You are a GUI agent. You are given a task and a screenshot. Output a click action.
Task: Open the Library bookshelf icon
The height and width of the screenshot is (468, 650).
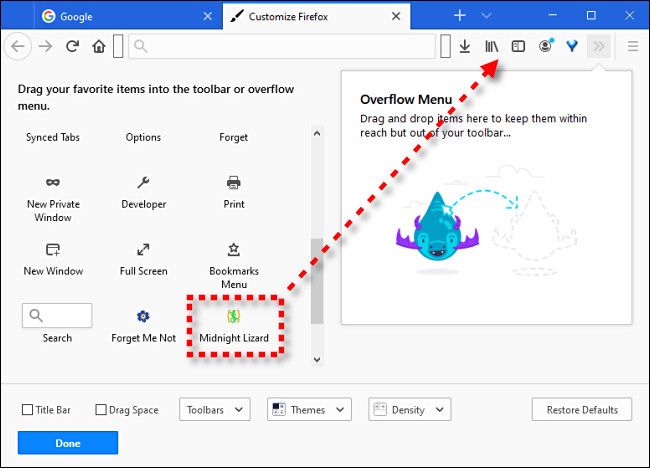pyautogui.click(x=492, y=46)
